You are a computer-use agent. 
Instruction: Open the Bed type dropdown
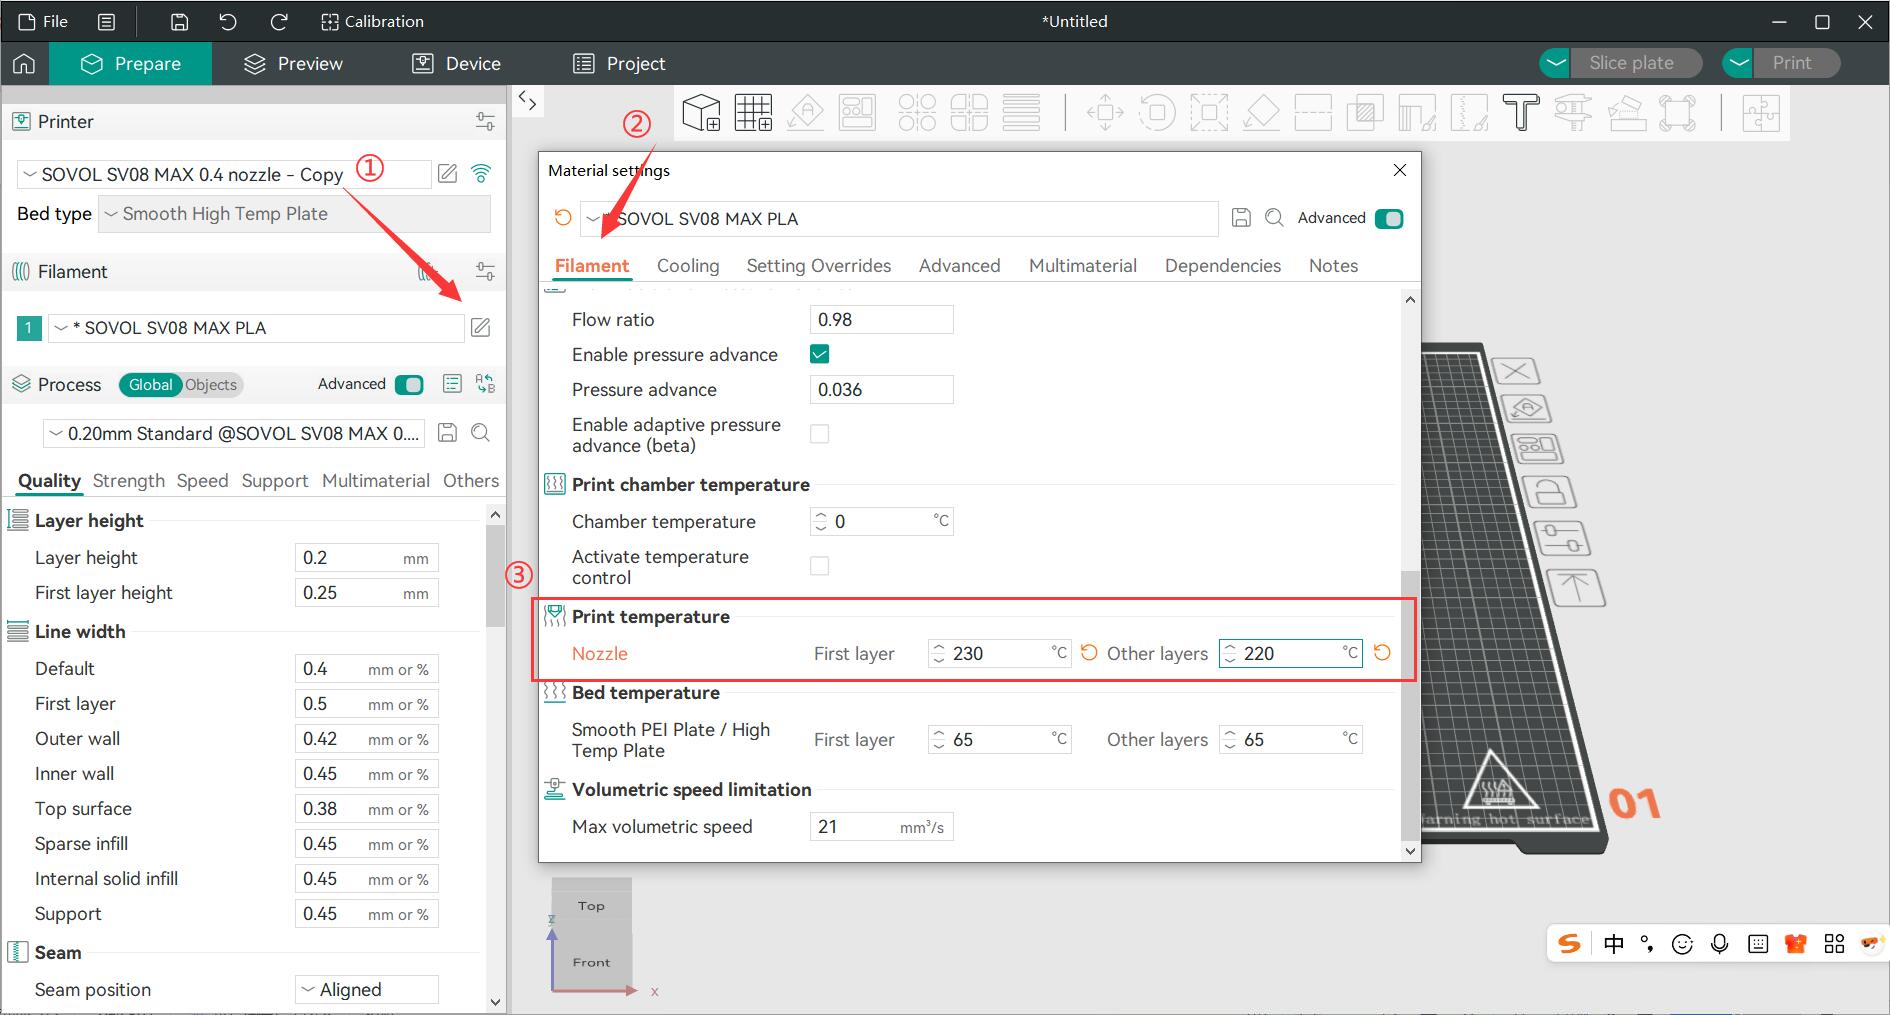pyautogui.click(x=294, y=214)
